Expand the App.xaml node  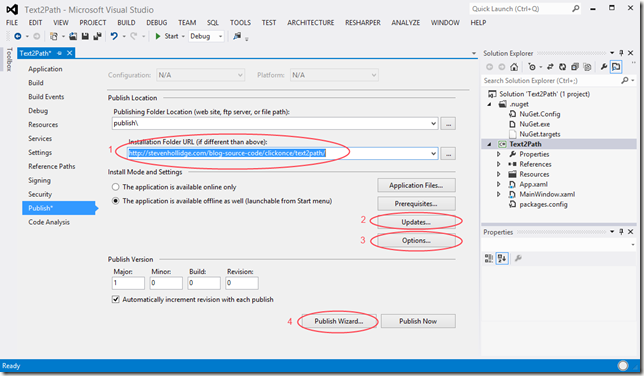tap(499, 184)
